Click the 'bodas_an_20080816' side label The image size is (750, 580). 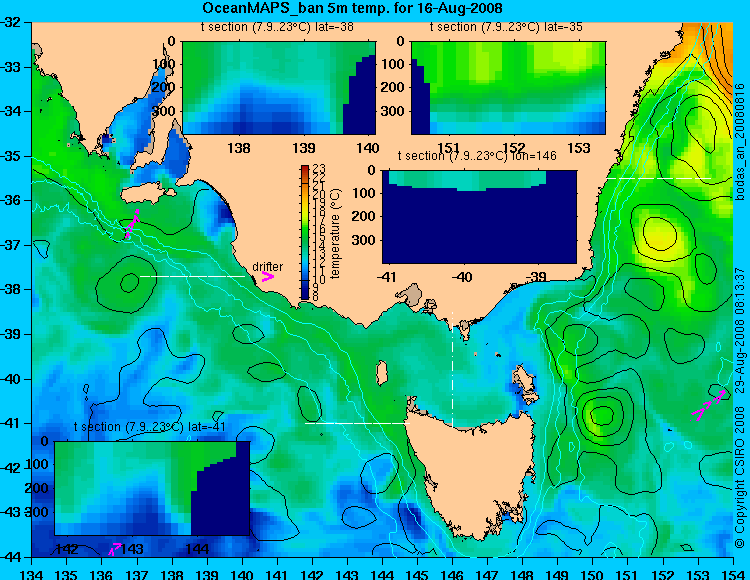(x=740, y=142)
